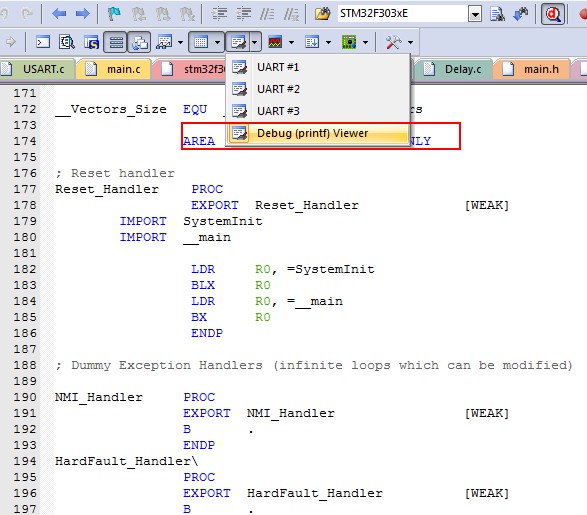
Task: Insert a bookmark with the flag icon
Action: (114, 14)
